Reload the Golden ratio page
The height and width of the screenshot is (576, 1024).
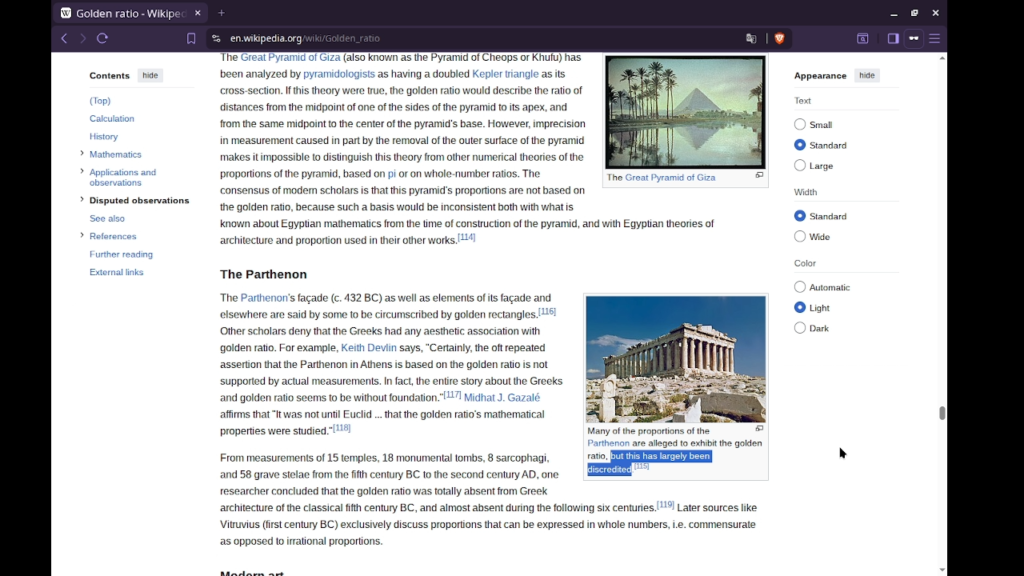(x=103, y=39)
